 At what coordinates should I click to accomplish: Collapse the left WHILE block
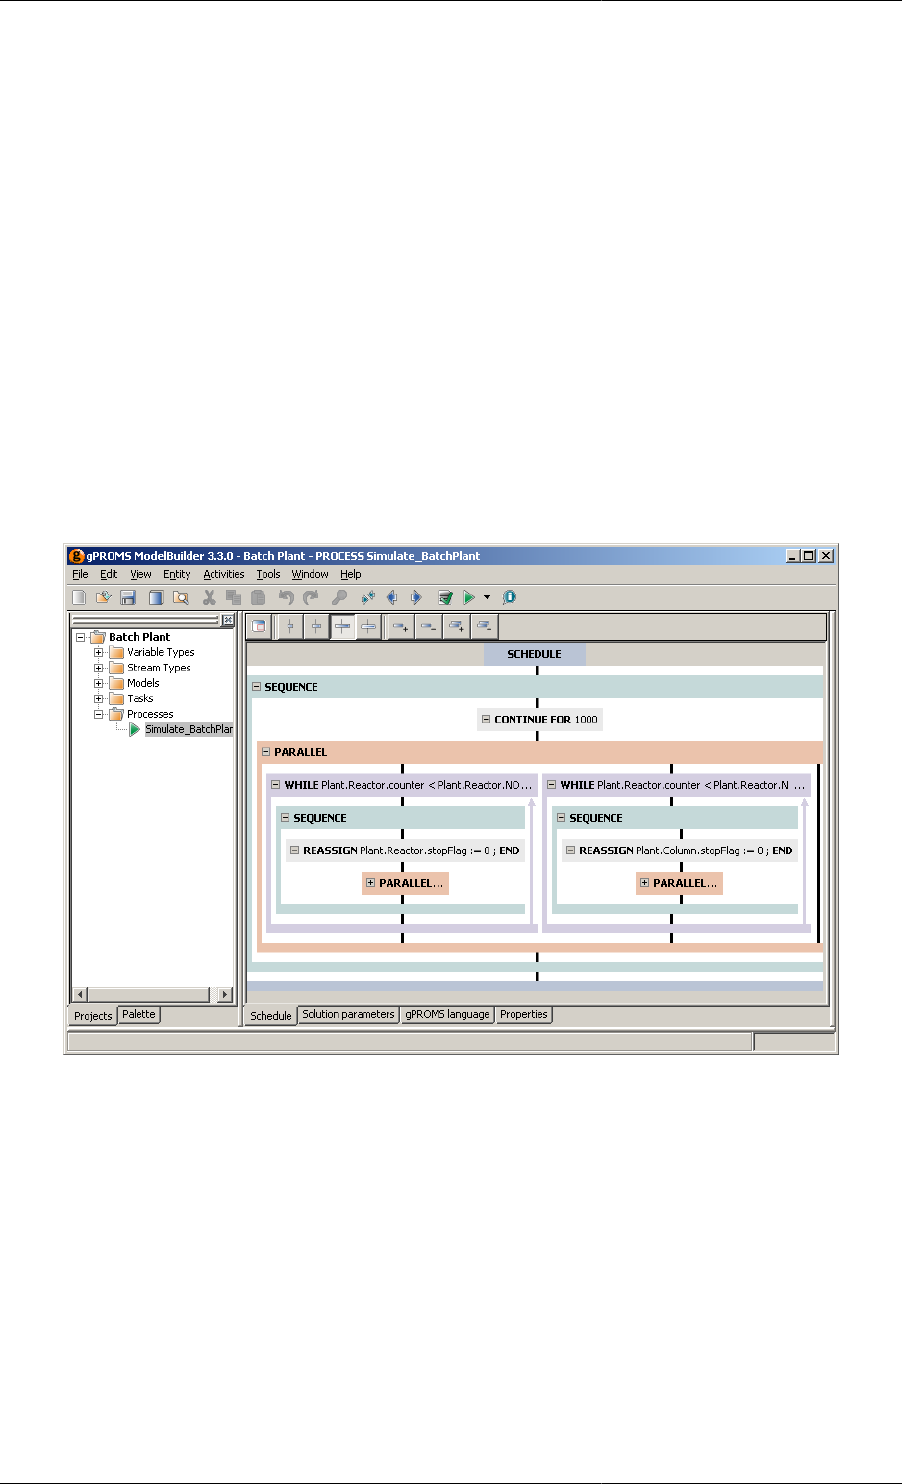pyautogui.click(x=276, y=785)
